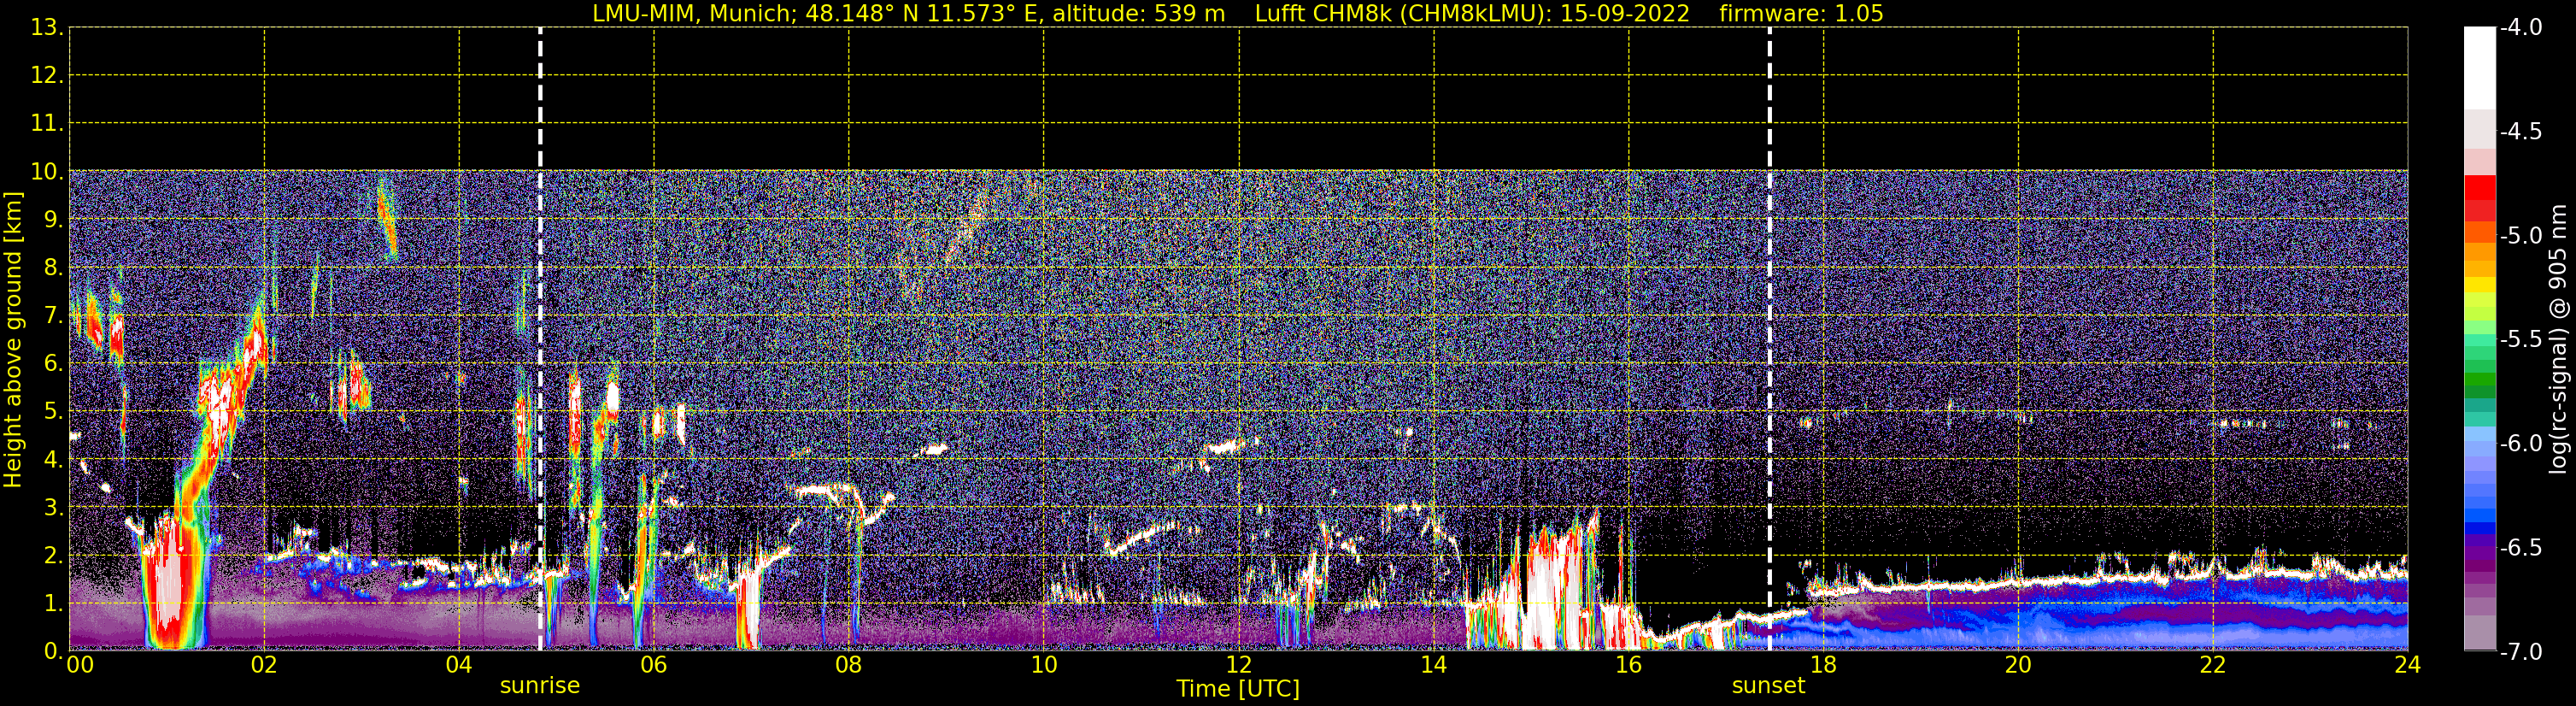This screenshot has height=706, width=2576.
Task: Select the 'sunset' label below the time axis
Action: [1769, 686]
